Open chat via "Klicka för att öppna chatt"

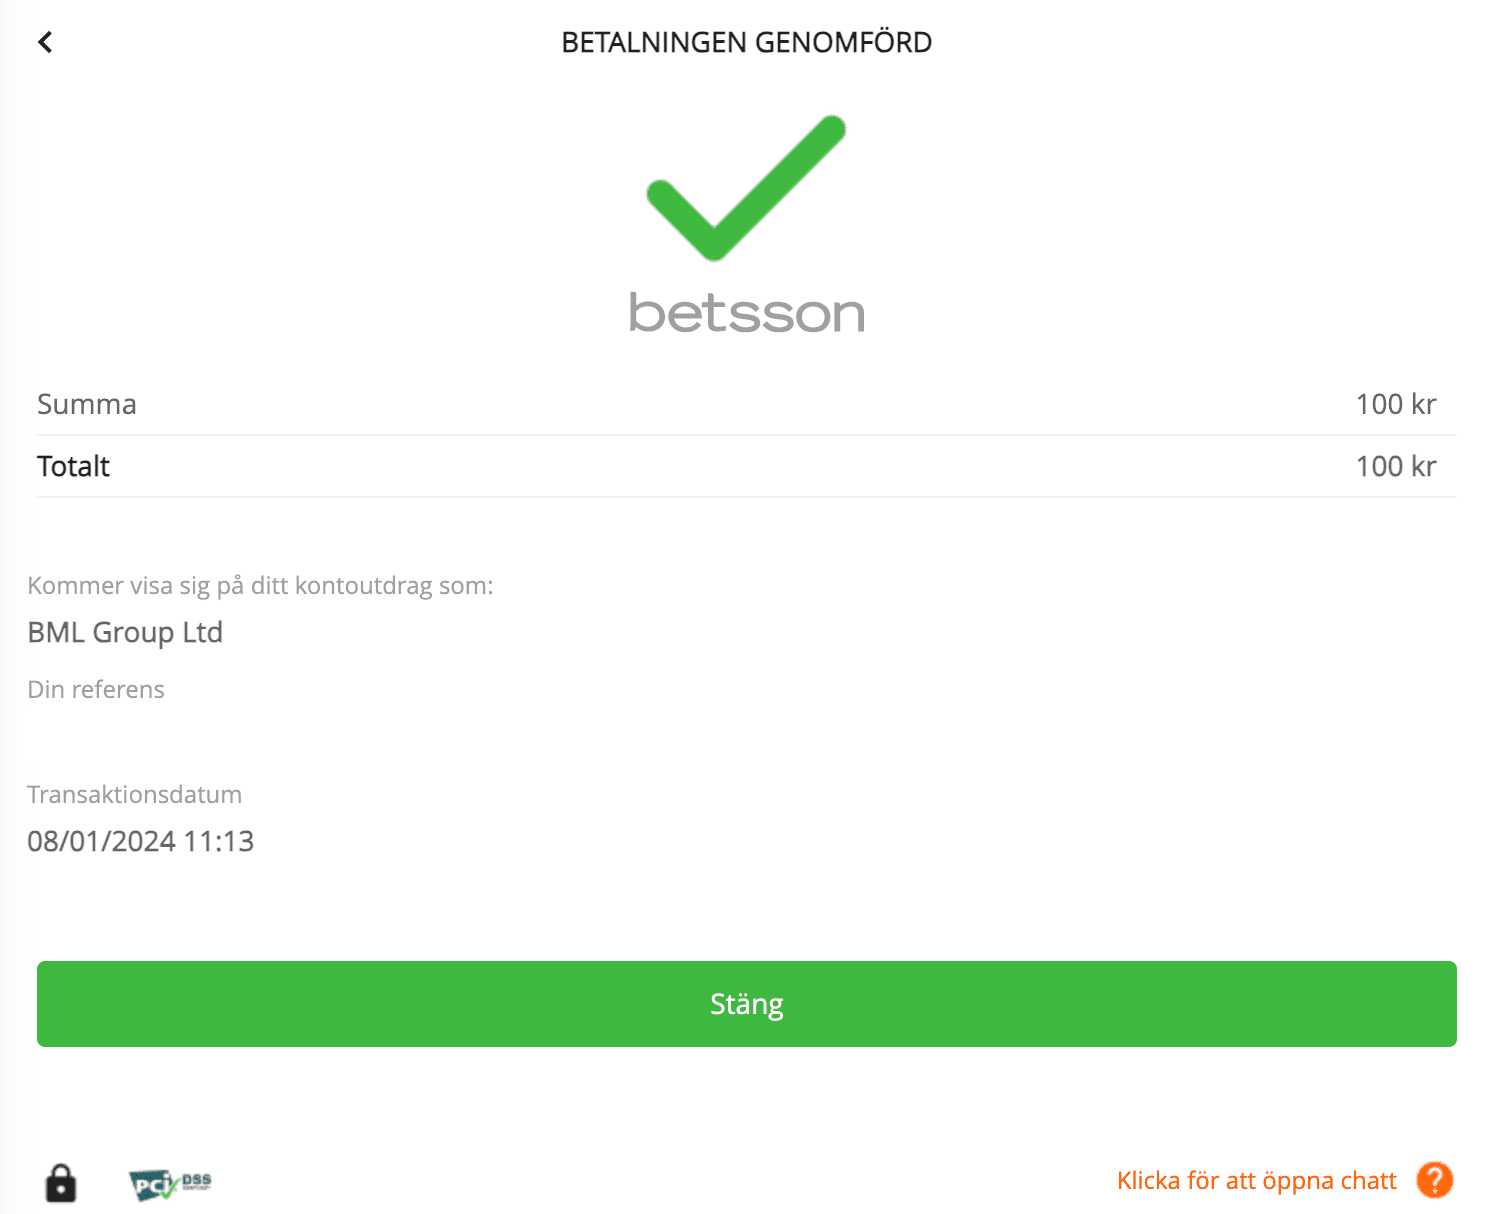point(1256,1181)
